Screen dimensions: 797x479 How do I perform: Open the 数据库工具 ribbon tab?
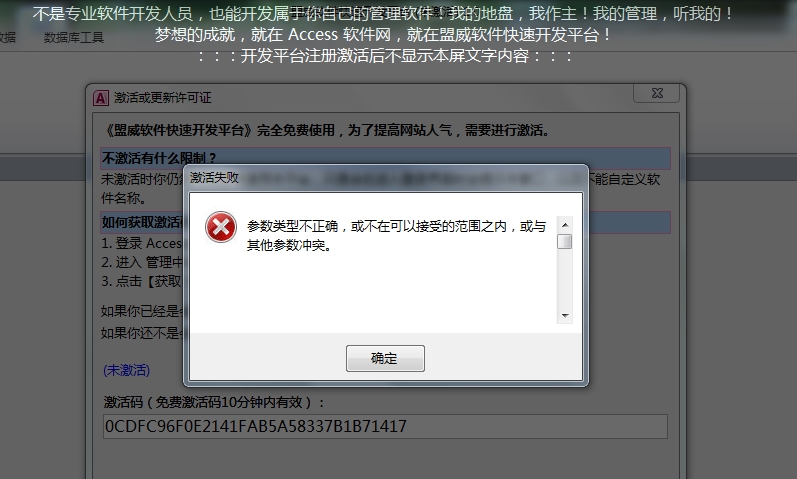tap(74, 38)
